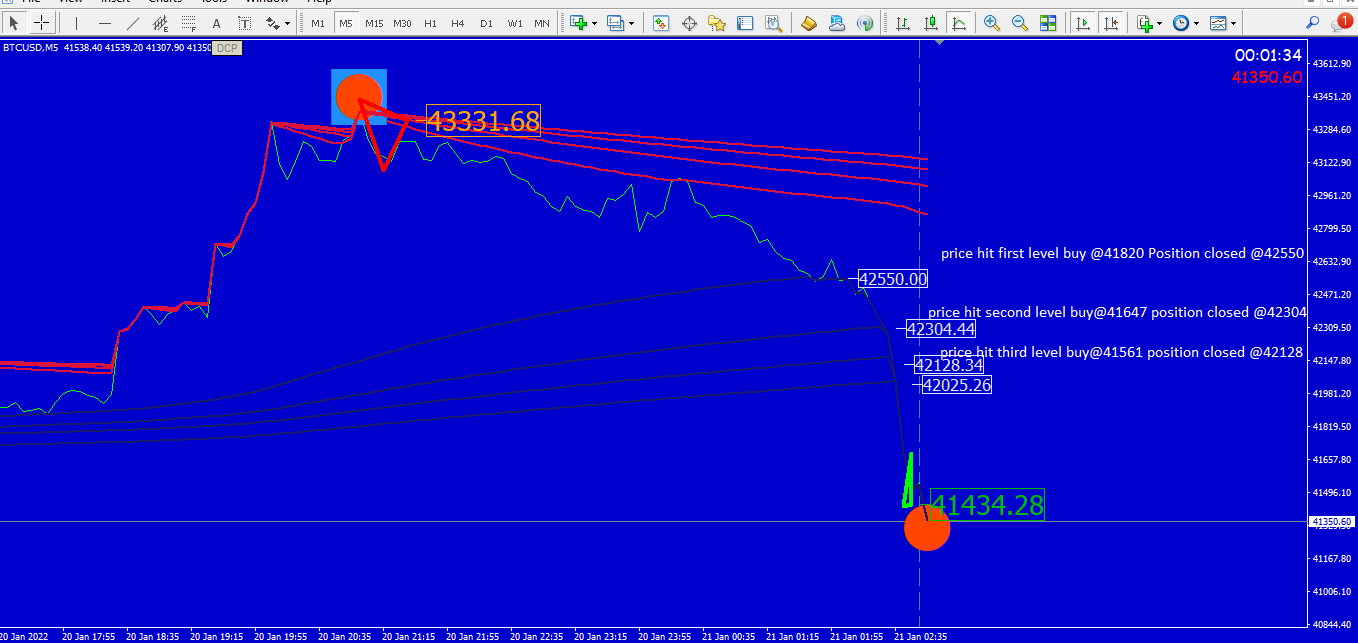Switch chart to M15 timeframe
Viewport: 1358px width, 643px height.
[x=374, y=22]
